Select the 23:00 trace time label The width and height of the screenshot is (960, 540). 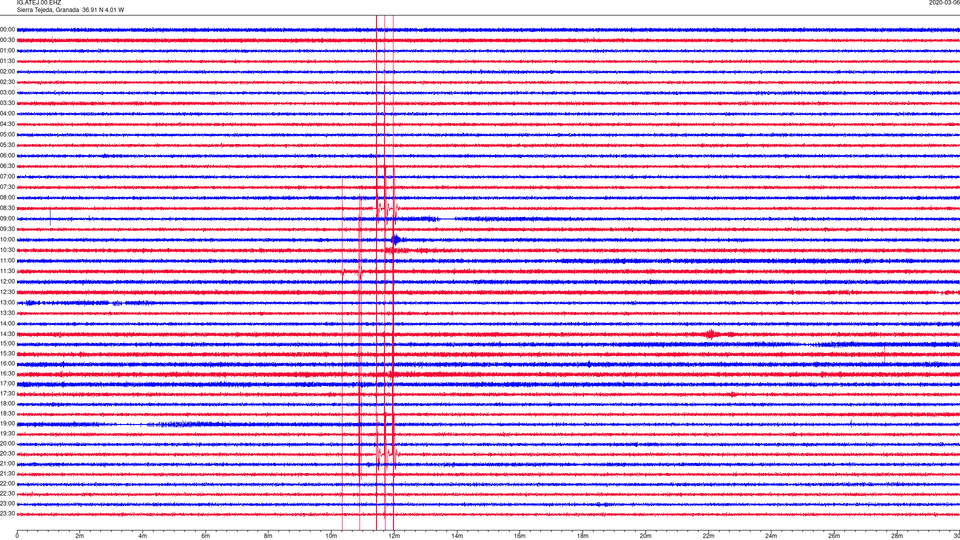pyautogui.click(x=7, y=504)
